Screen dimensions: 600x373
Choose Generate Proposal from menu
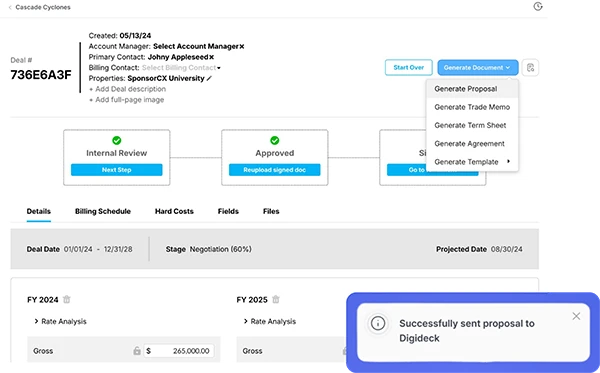[472, 89]
